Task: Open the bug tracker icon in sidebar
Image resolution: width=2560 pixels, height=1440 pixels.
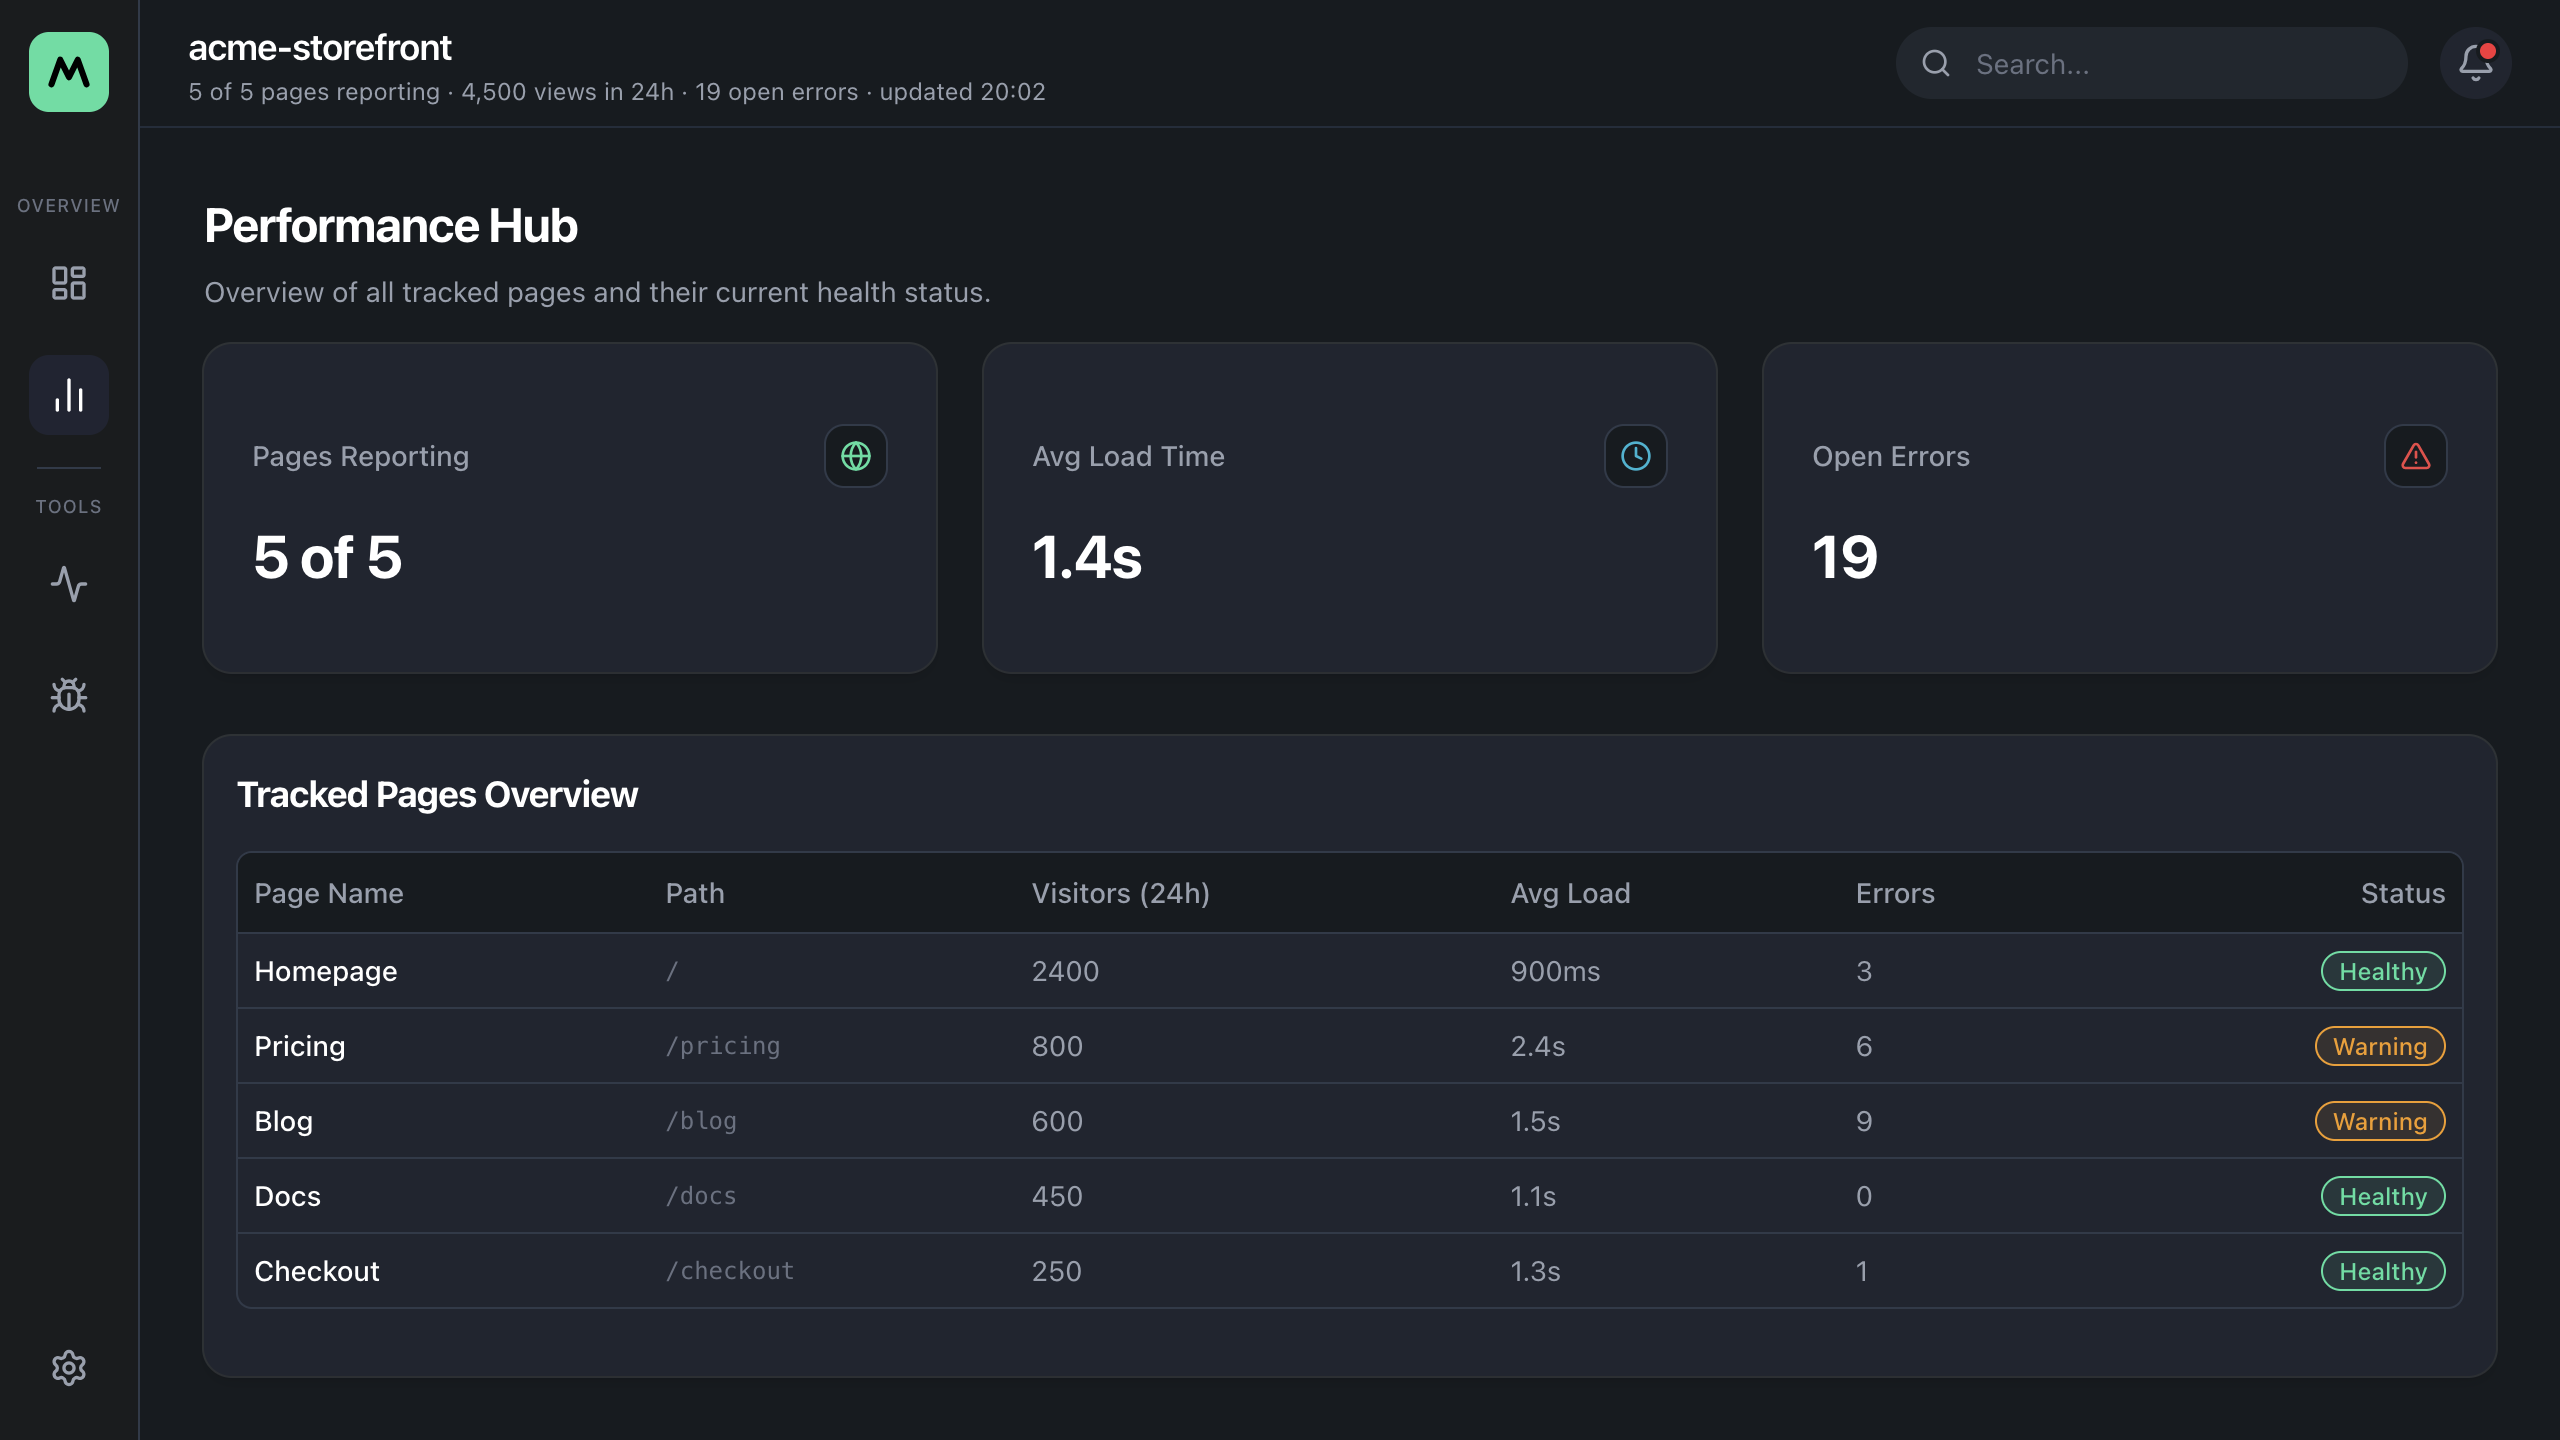Action: [69, 695]
